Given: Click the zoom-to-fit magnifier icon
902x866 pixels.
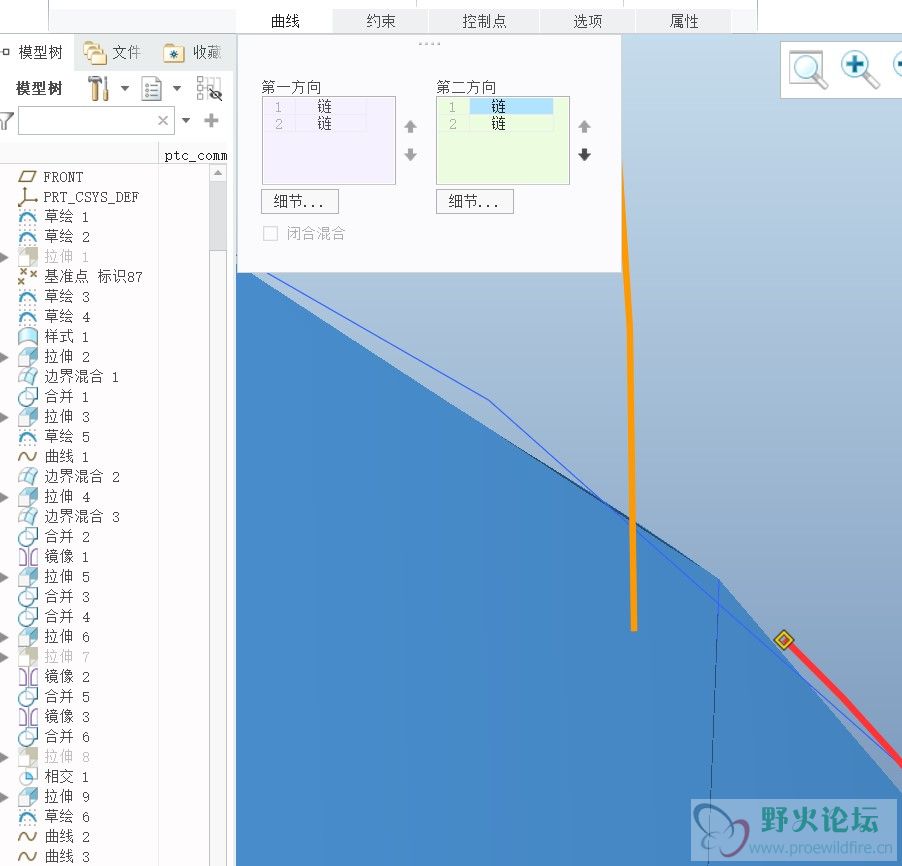Looking at the screenshot, I should (x=808, y=70).
